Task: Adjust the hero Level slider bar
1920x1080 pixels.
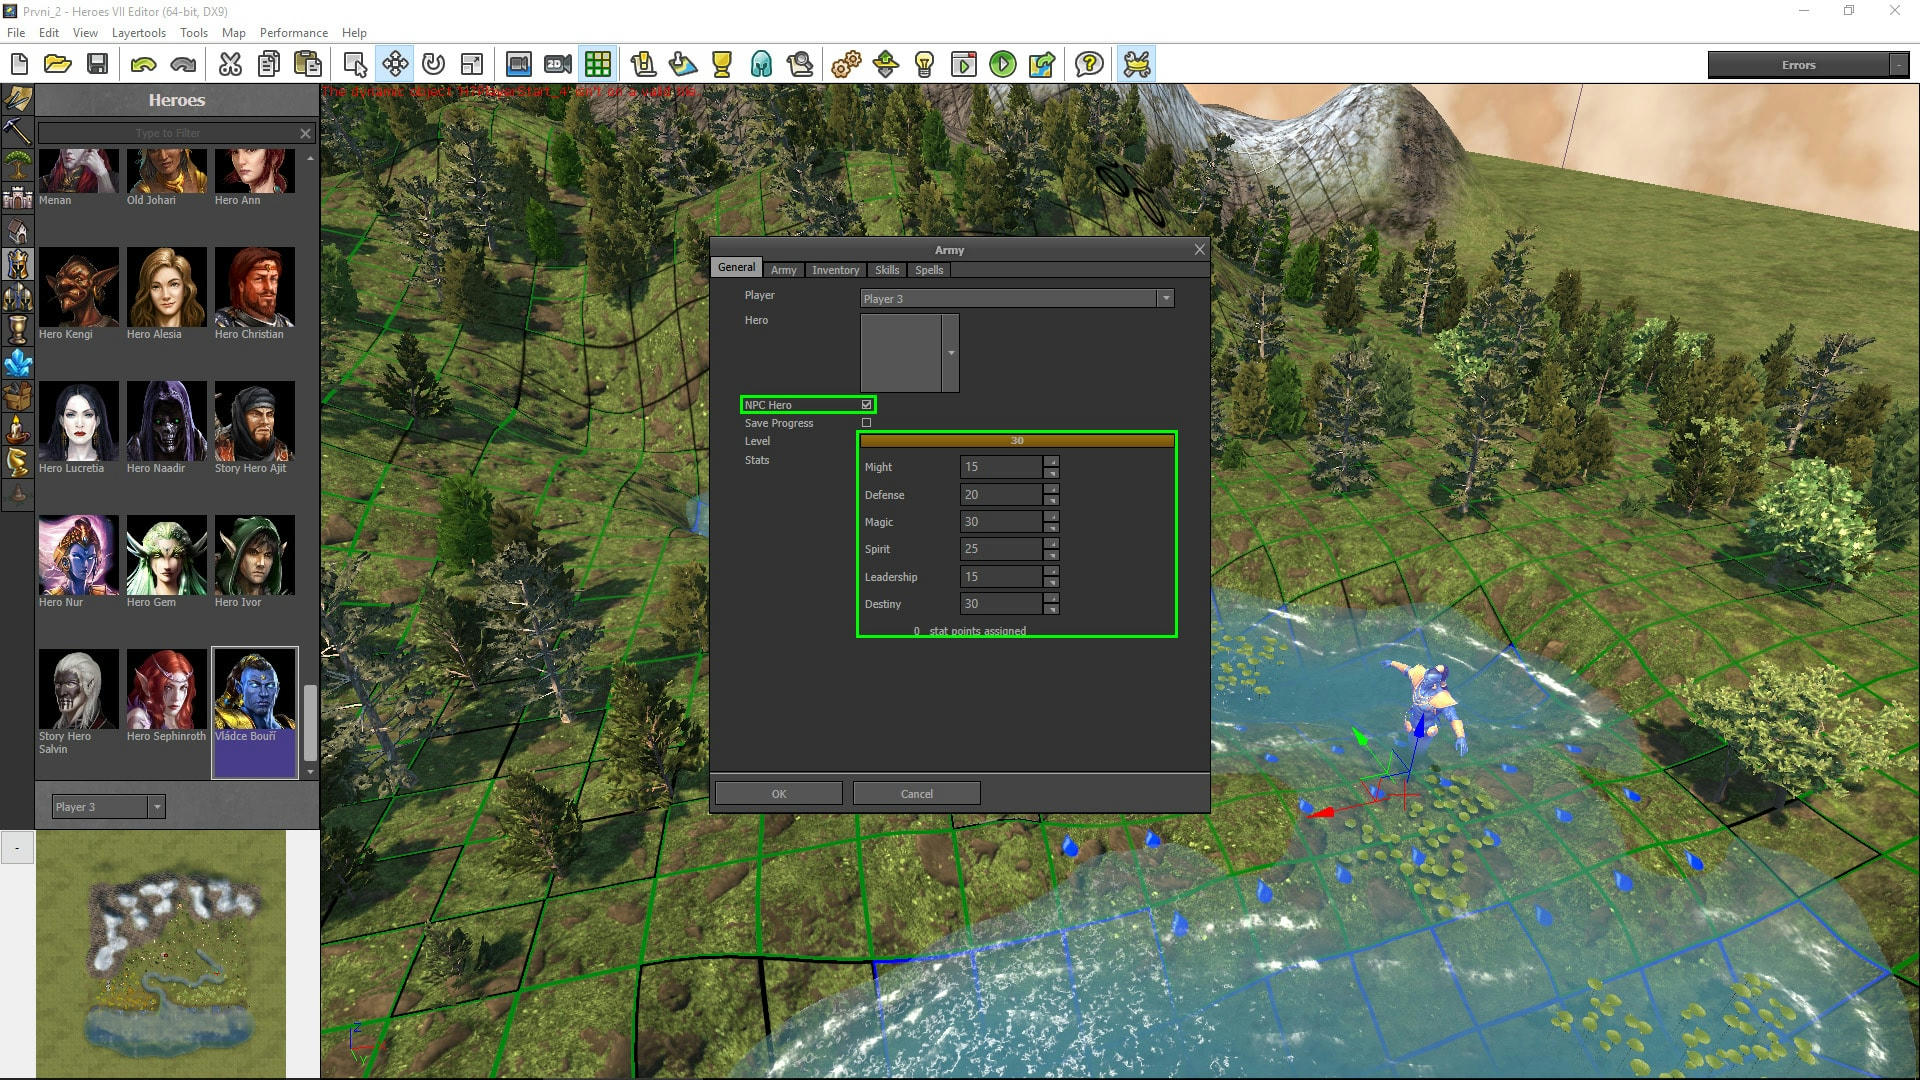Action: click(x=1016, y=441)
